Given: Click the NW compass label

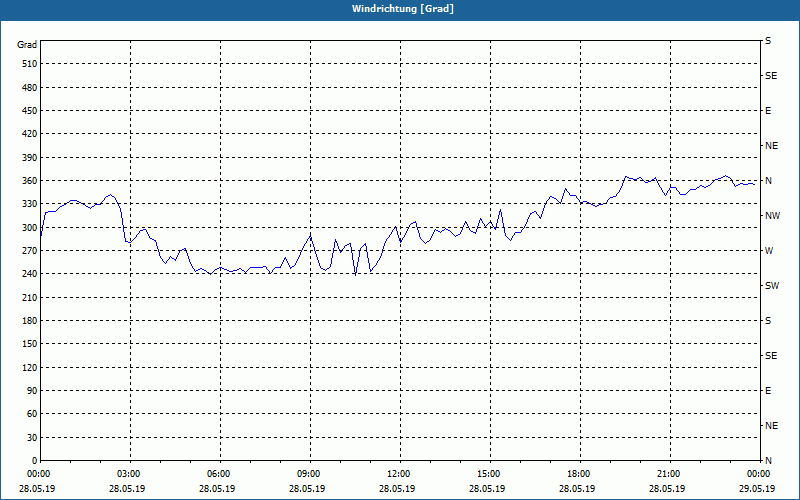Looking at the screenshot, I should point(772,216).
